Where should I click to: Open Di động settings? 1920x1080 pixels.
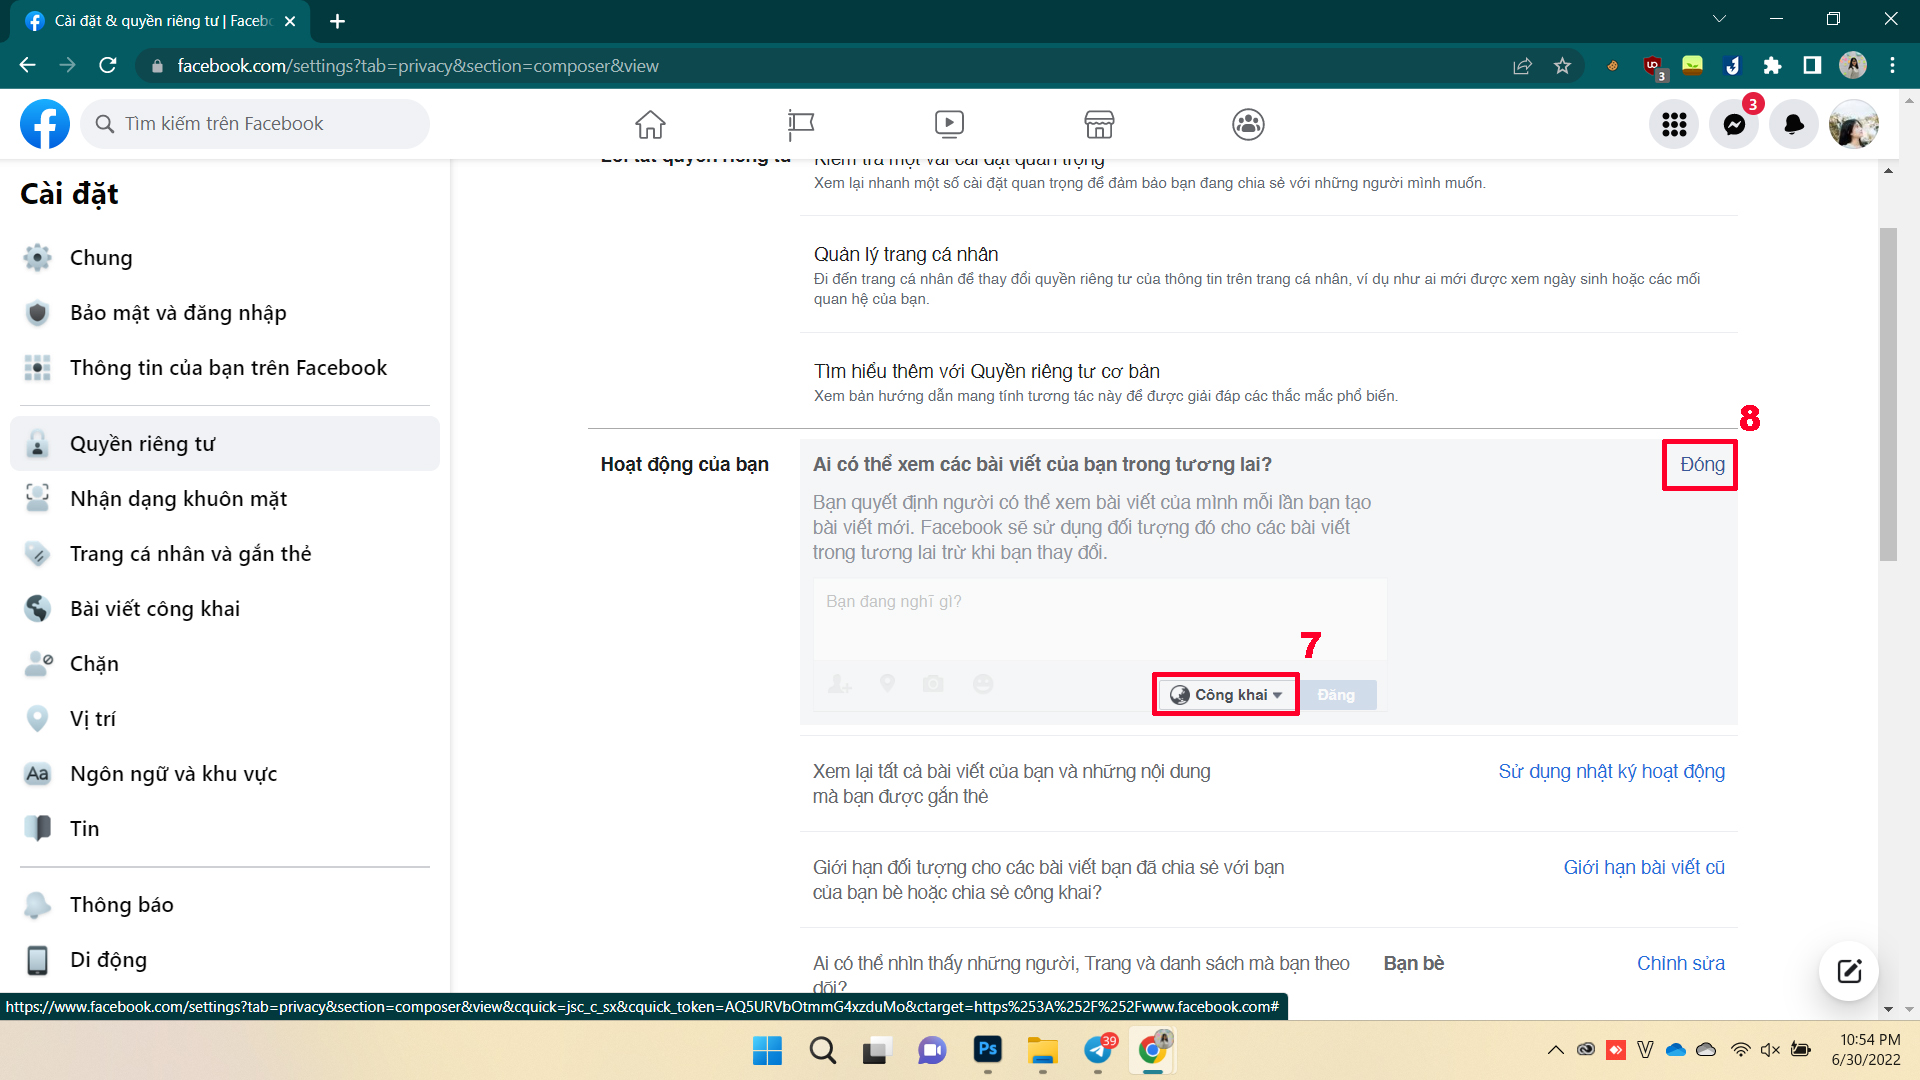click(225, 960)
